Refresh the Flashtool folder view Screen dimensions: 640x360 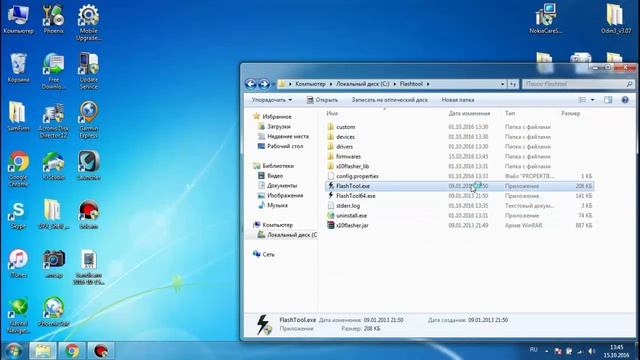(x=513, y=84)
